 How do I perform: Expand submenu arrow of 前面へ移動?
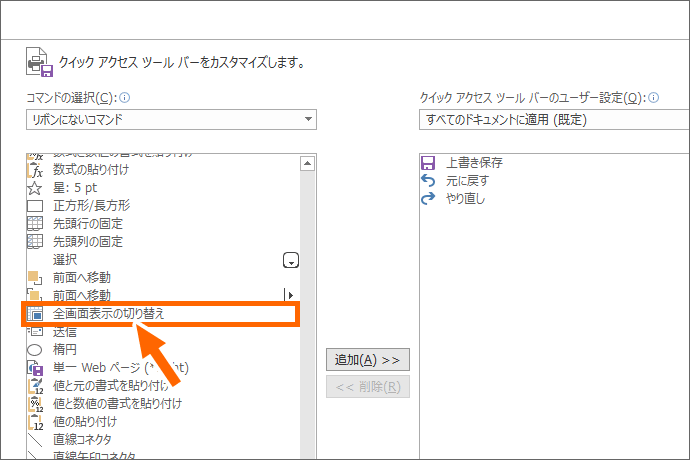[289, 295]
